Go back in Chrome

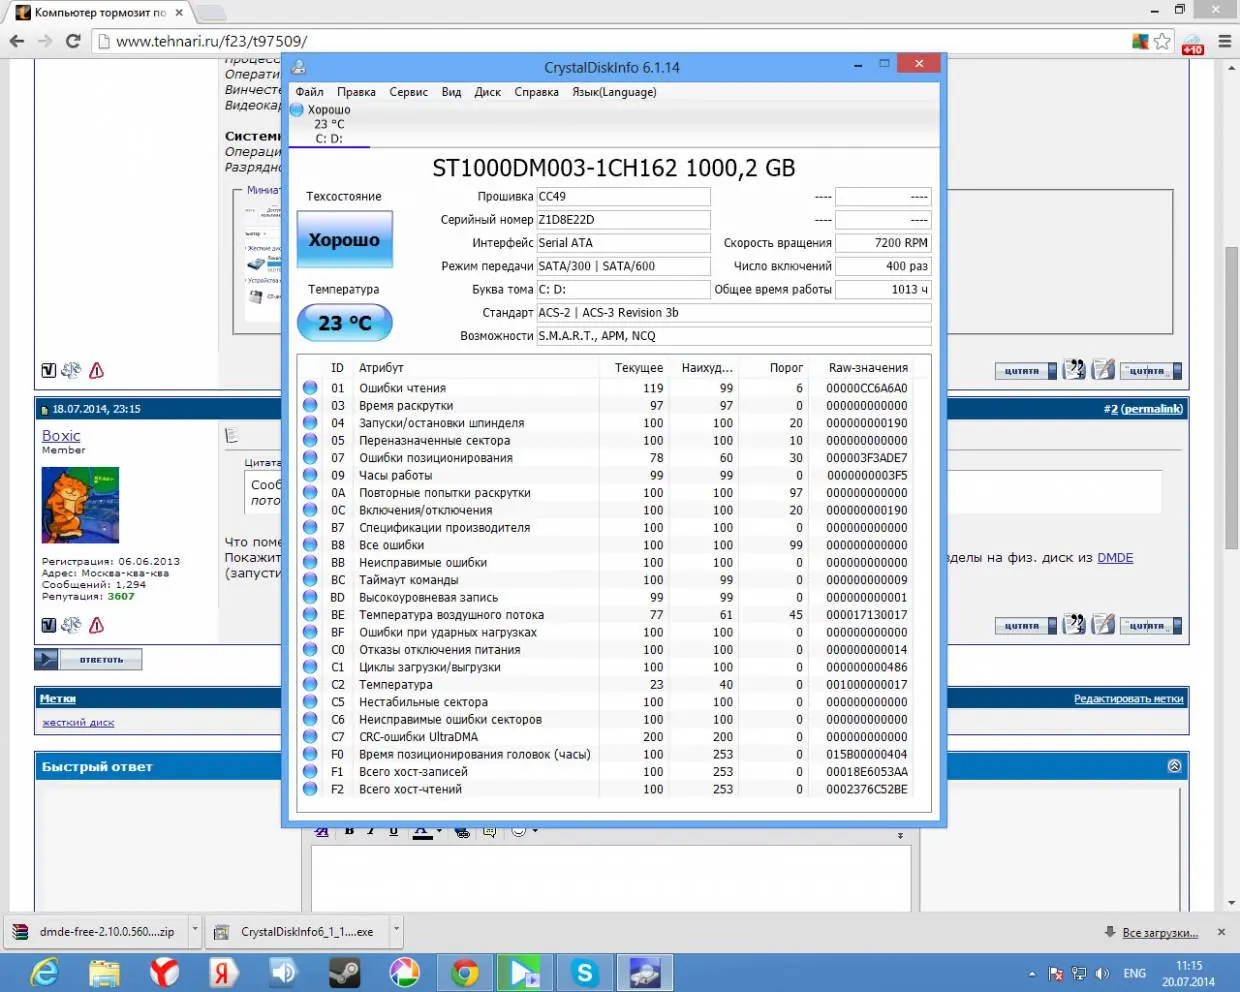click(17, 41)
